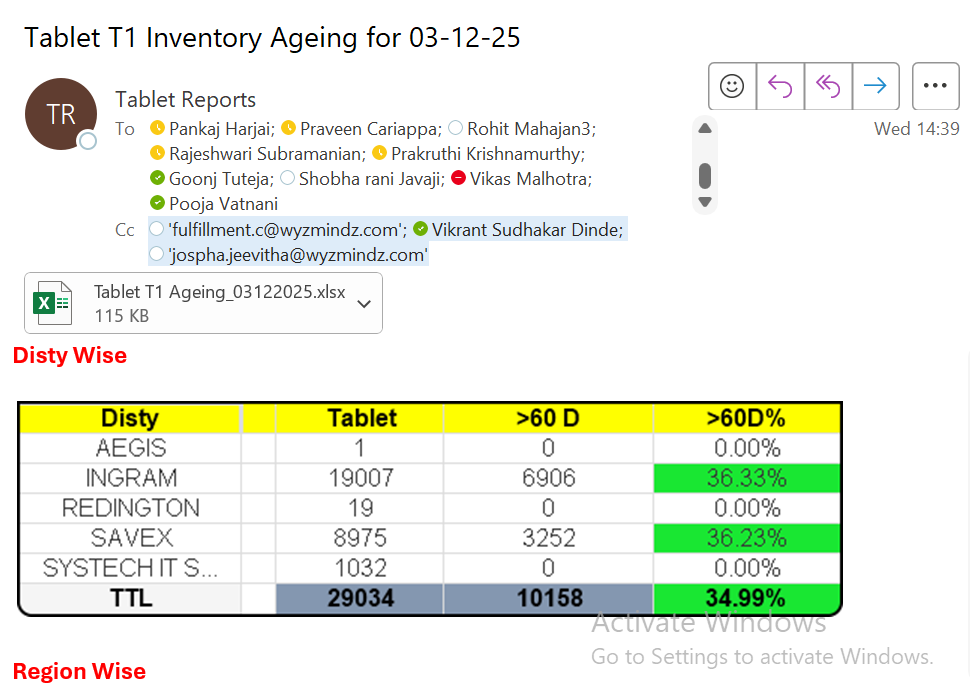Click the green 34.99% total cell

pos(746,599)
